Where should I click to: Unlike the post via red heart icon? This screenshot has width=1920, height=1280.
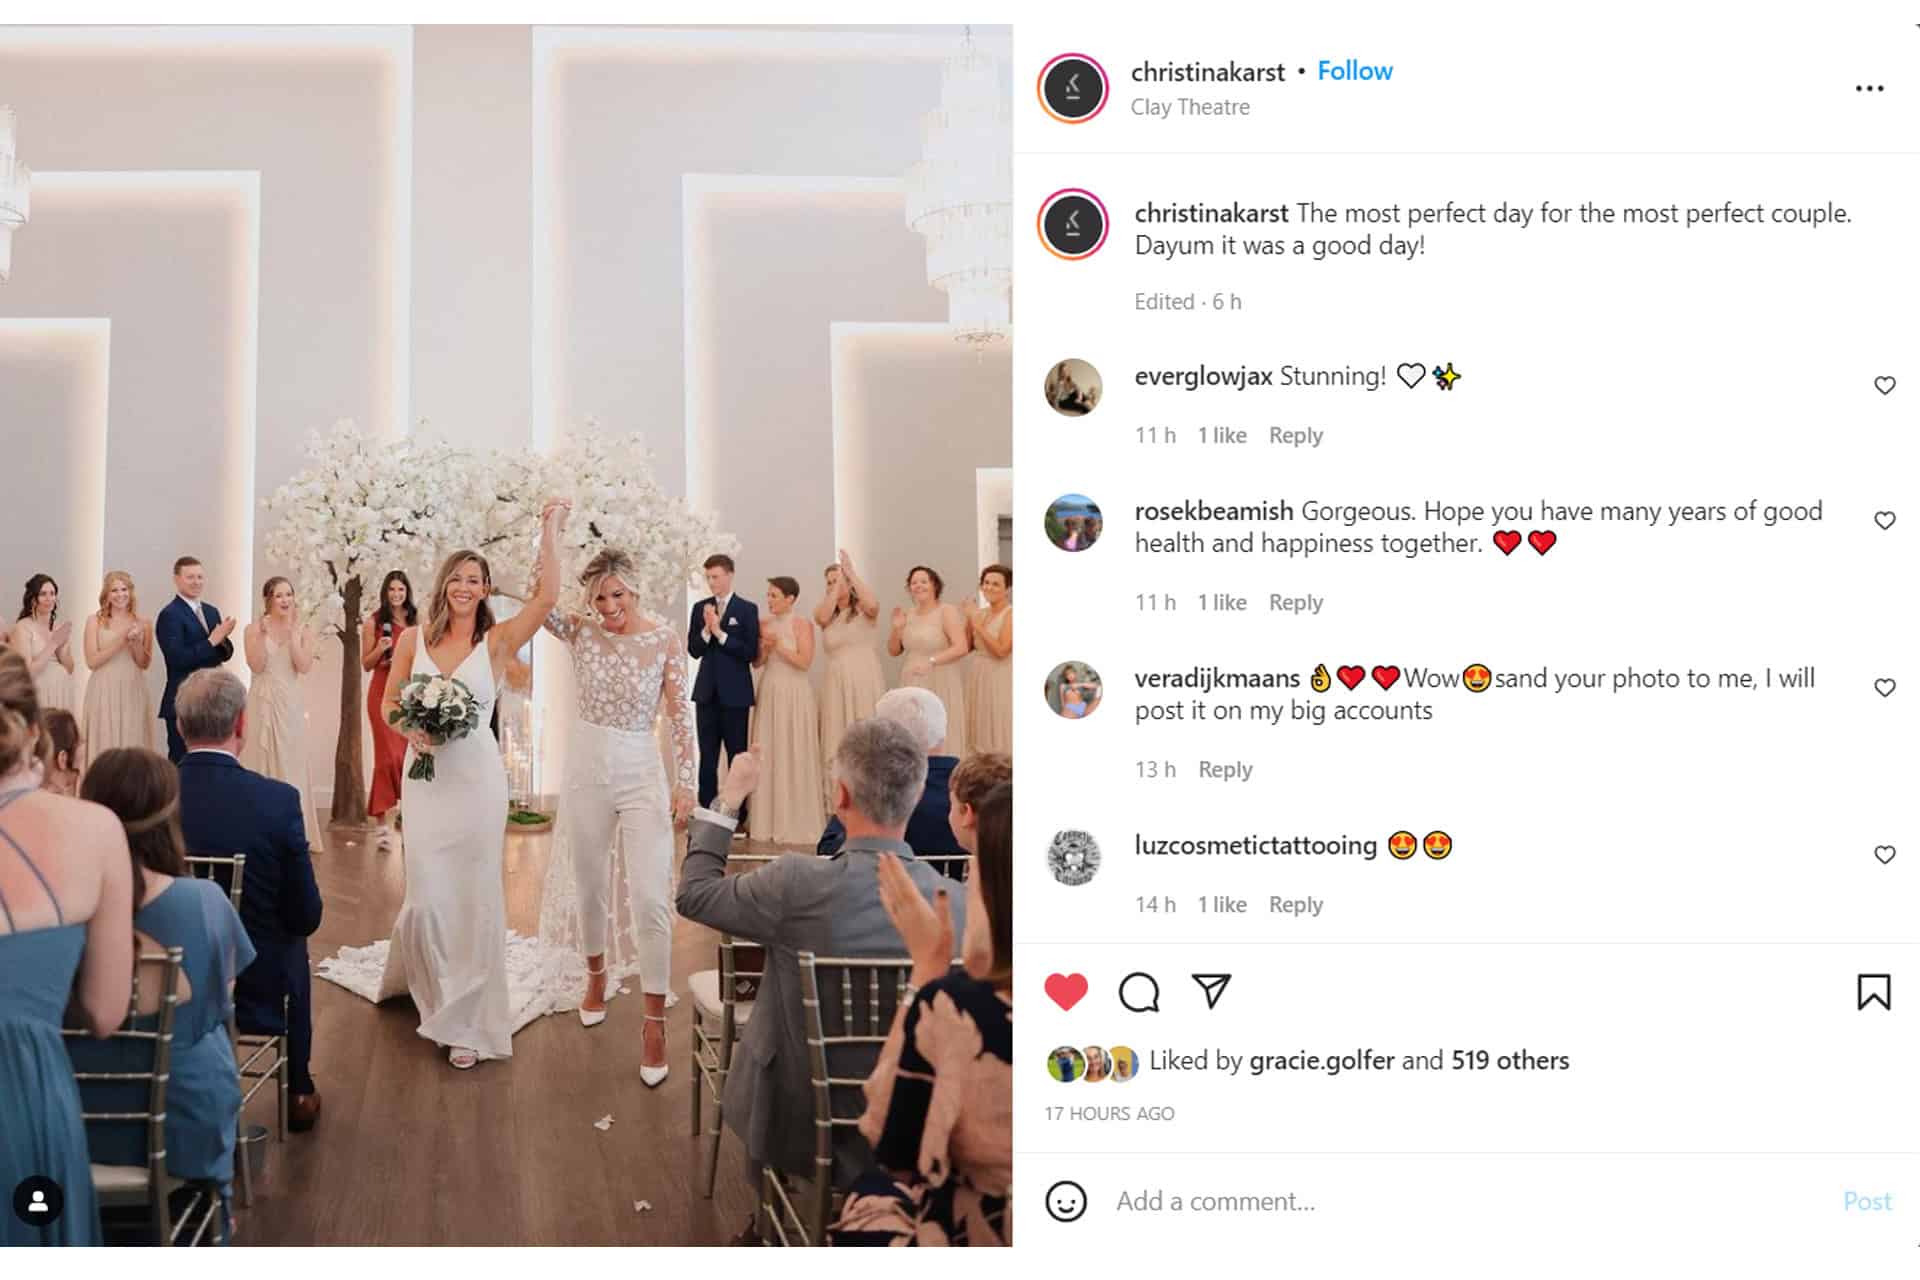(x=1066, y=992)
